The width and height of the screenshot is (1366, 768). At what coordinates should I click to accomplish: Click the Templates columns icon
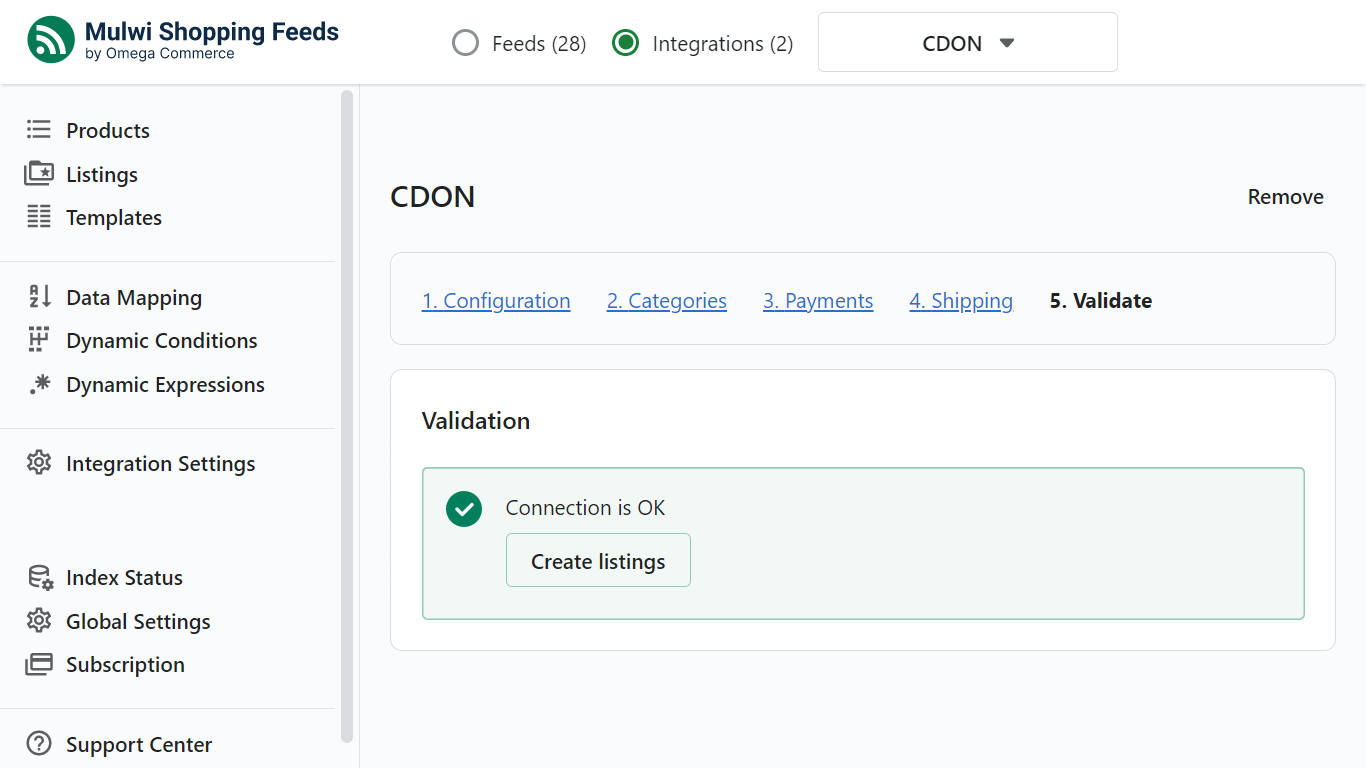click(x=39, y=217)
